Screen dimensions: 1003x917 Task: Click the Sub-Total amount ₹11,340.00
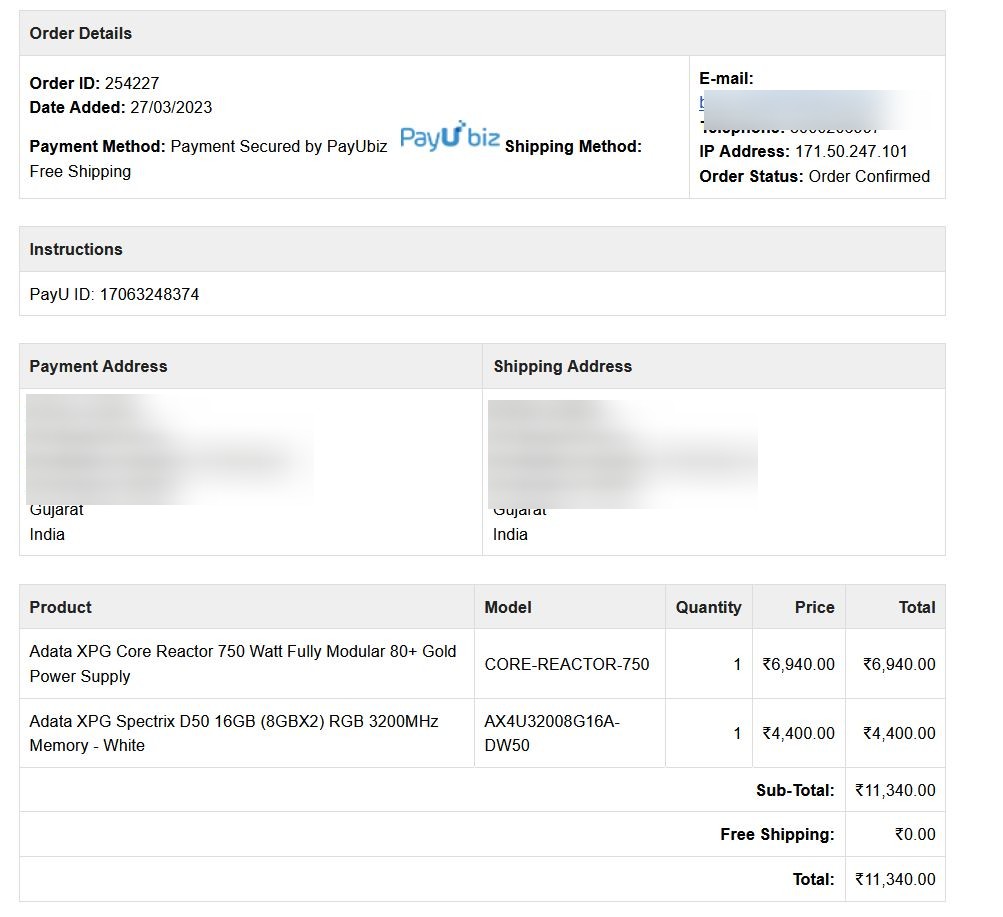(x=896, y=790)
